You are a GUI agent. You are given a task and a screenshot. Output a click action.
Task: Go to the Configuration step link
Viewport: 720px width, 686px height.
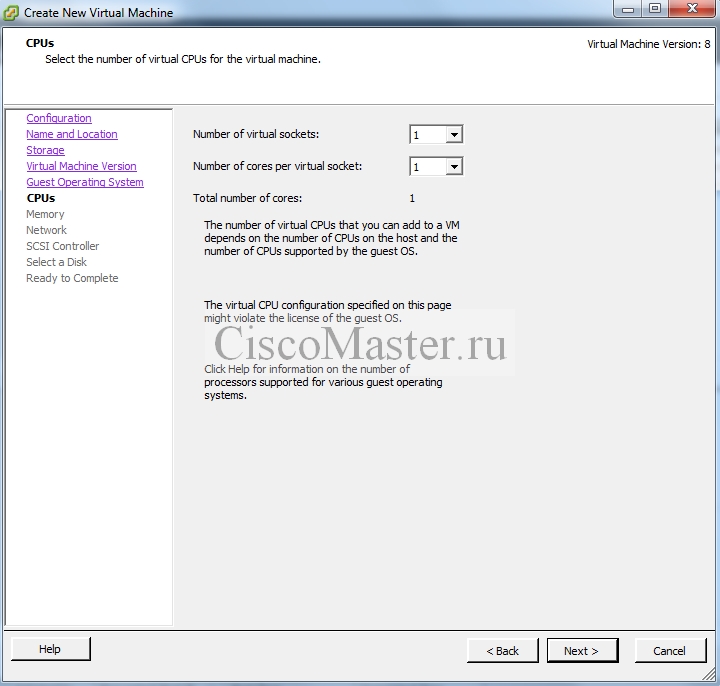(59, 118)
